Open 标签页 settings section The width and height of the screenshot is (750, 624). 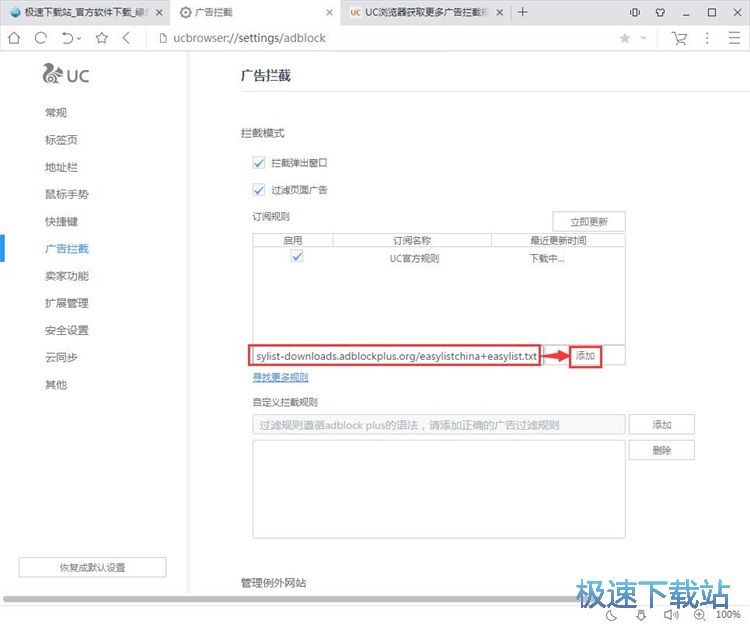(61, 140)
